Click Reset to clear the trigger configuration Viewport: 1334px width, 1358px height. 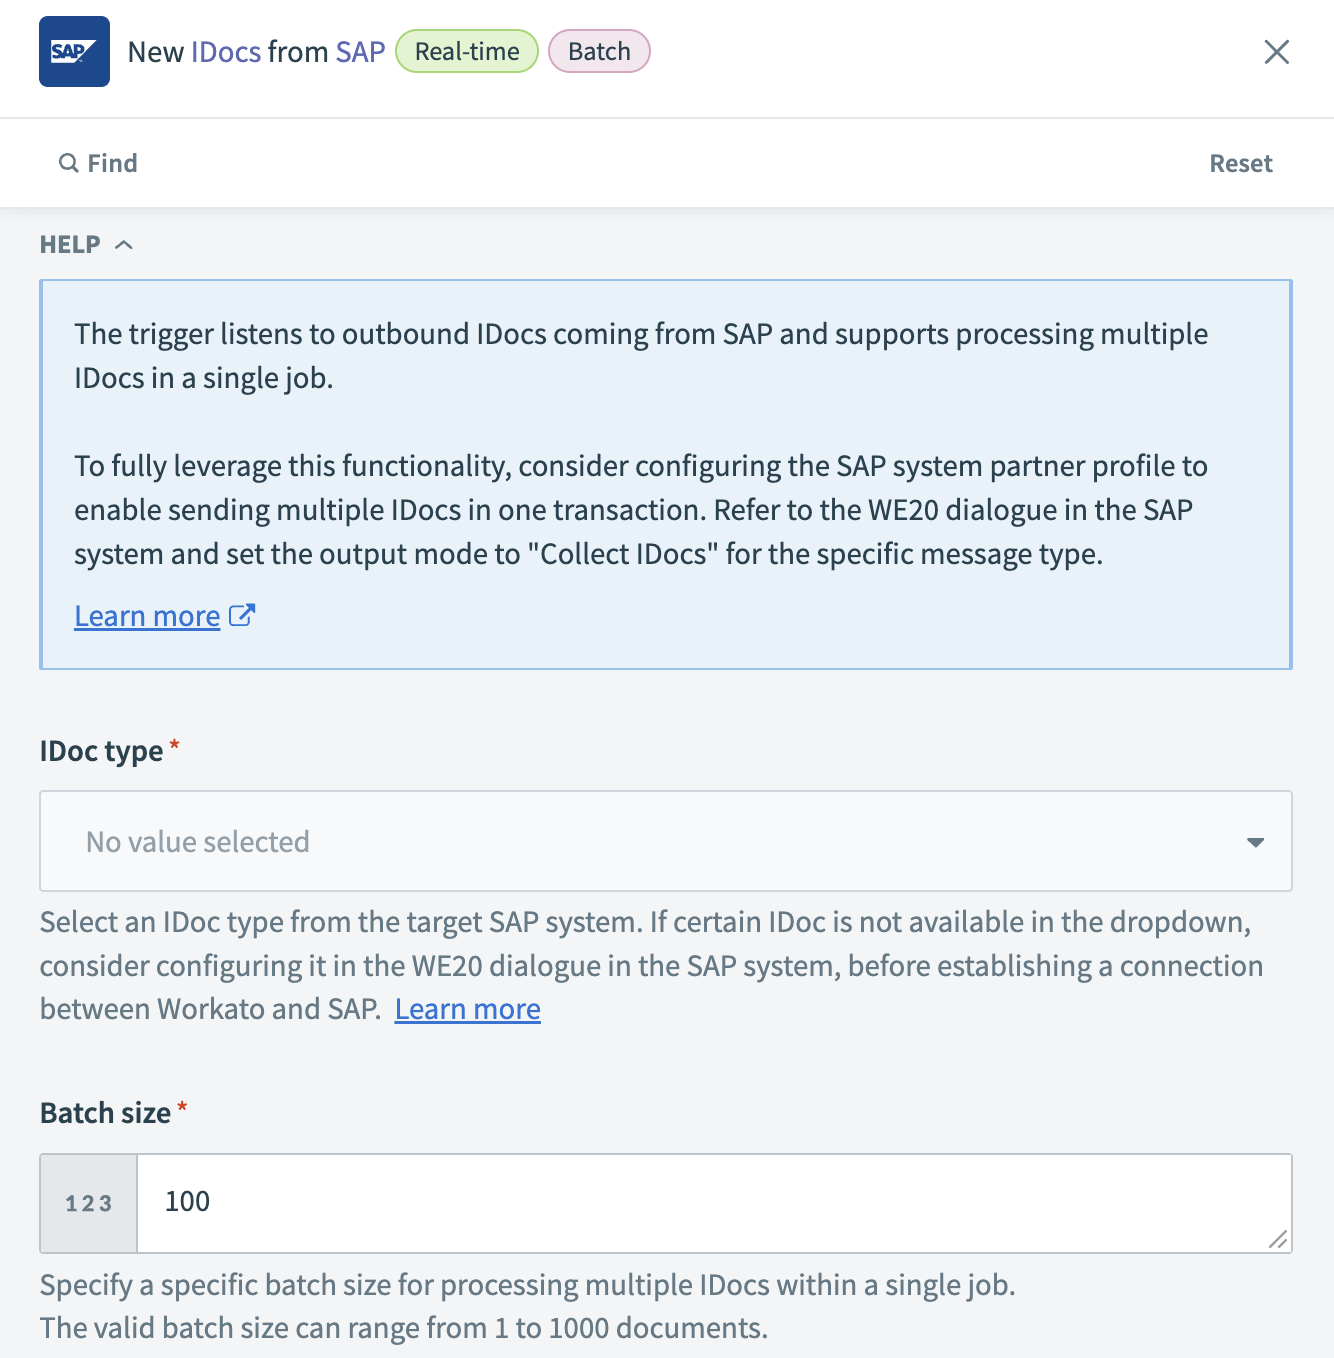click(x=1240, y=162)
